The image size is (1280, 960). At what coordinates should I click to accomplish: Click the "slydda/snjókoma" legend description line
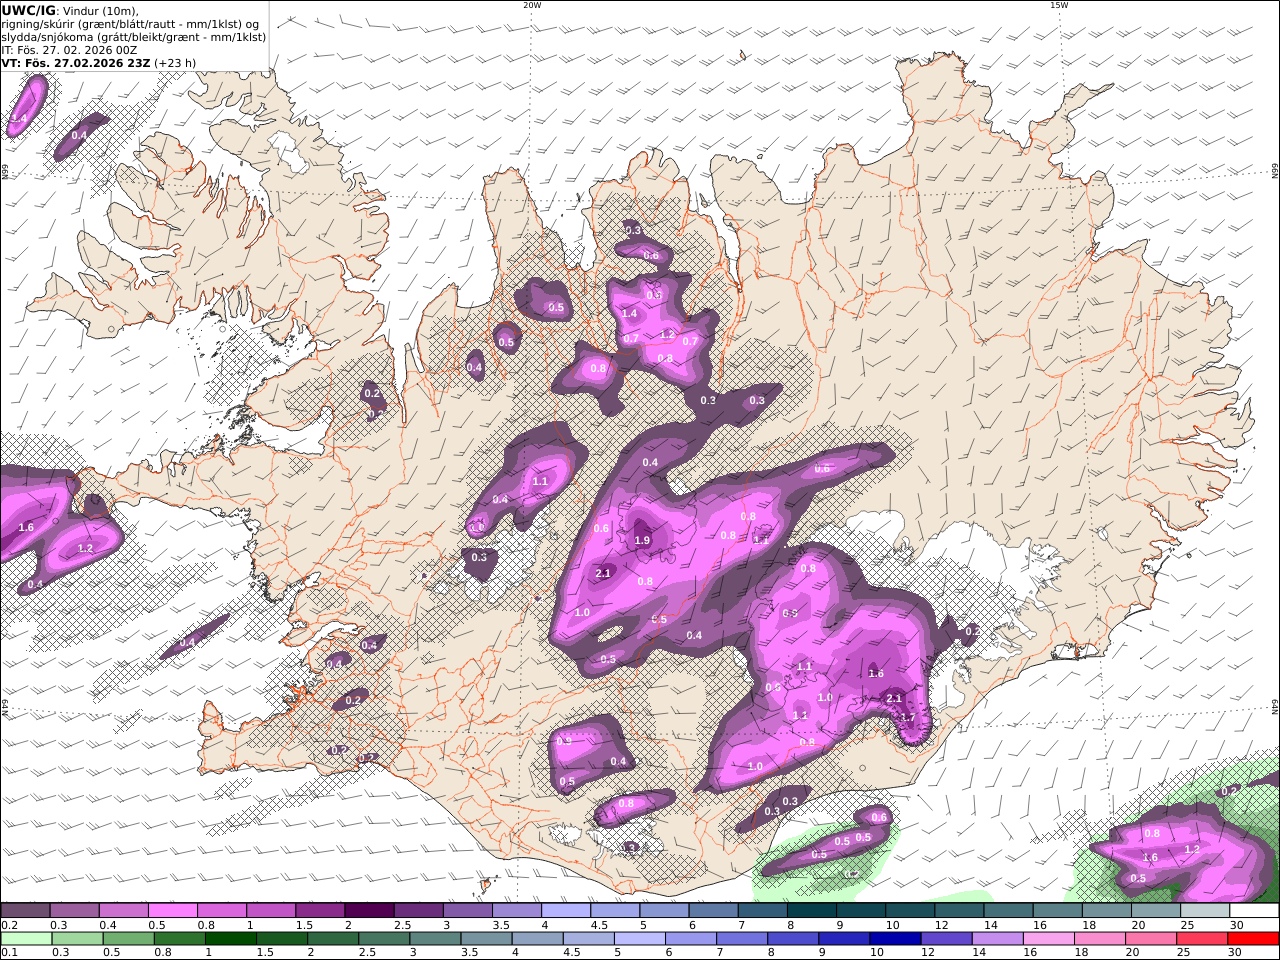[134, 37]
